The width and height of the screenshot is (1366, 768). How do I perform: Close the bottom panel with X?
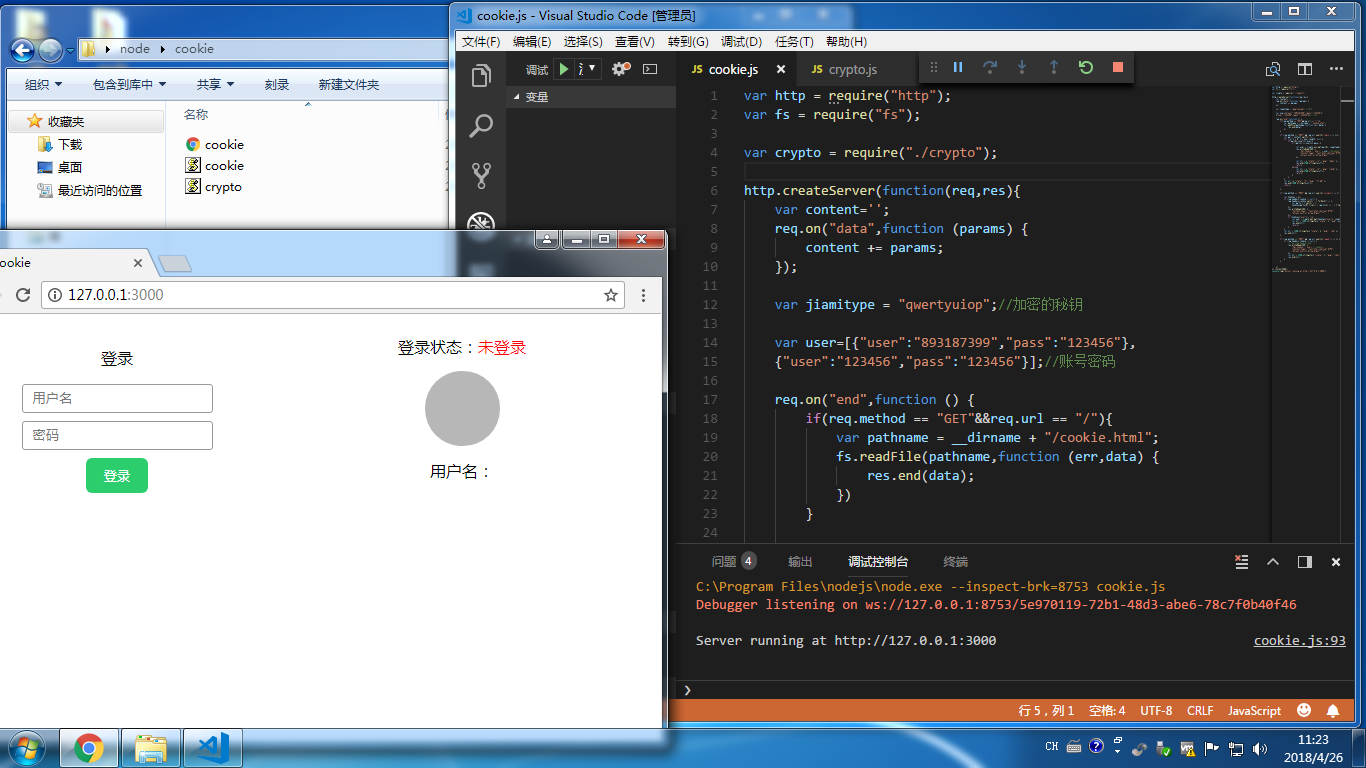coord(1336,562)
